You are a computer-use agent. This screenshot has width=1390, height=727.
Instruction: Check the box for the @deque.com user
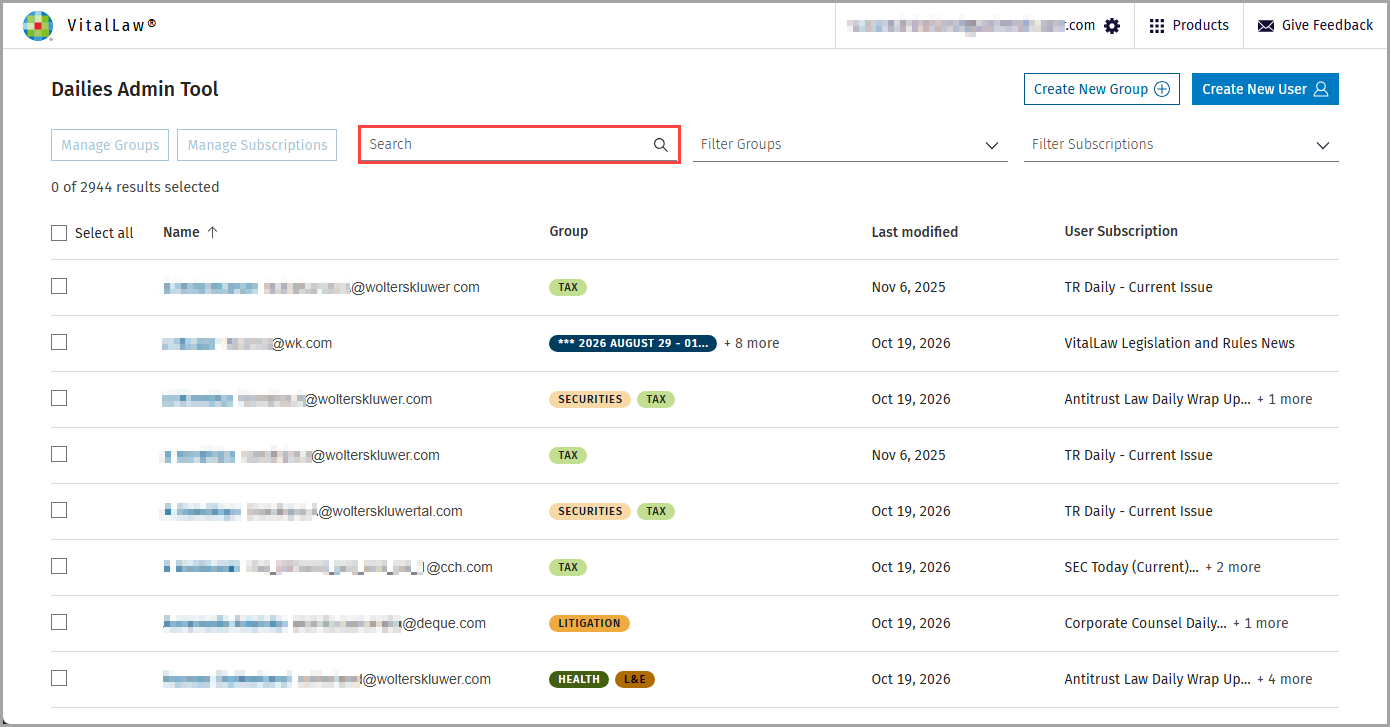(59, 622)
